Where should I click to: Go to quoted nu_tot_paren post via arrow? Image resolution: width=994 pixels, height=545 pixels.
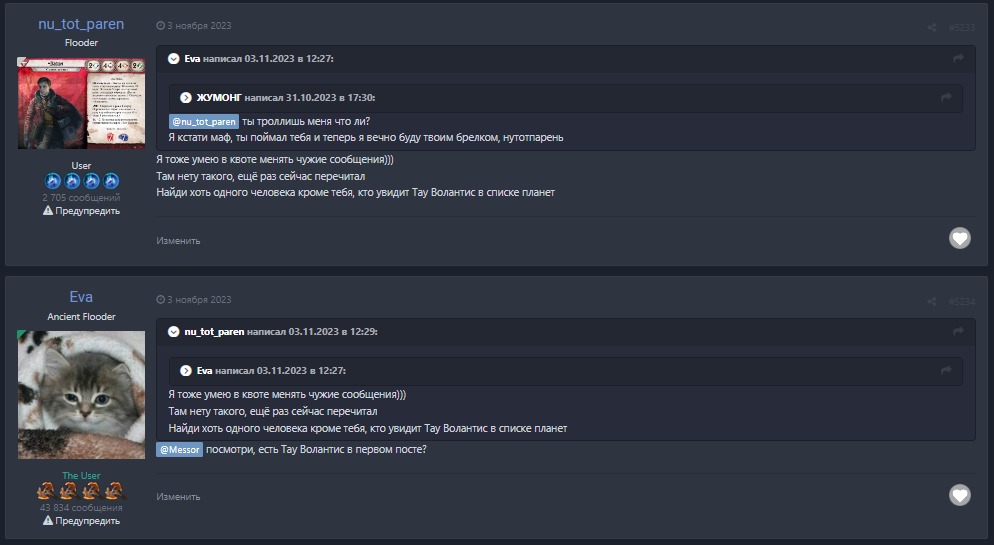click(x=958, y=331)
